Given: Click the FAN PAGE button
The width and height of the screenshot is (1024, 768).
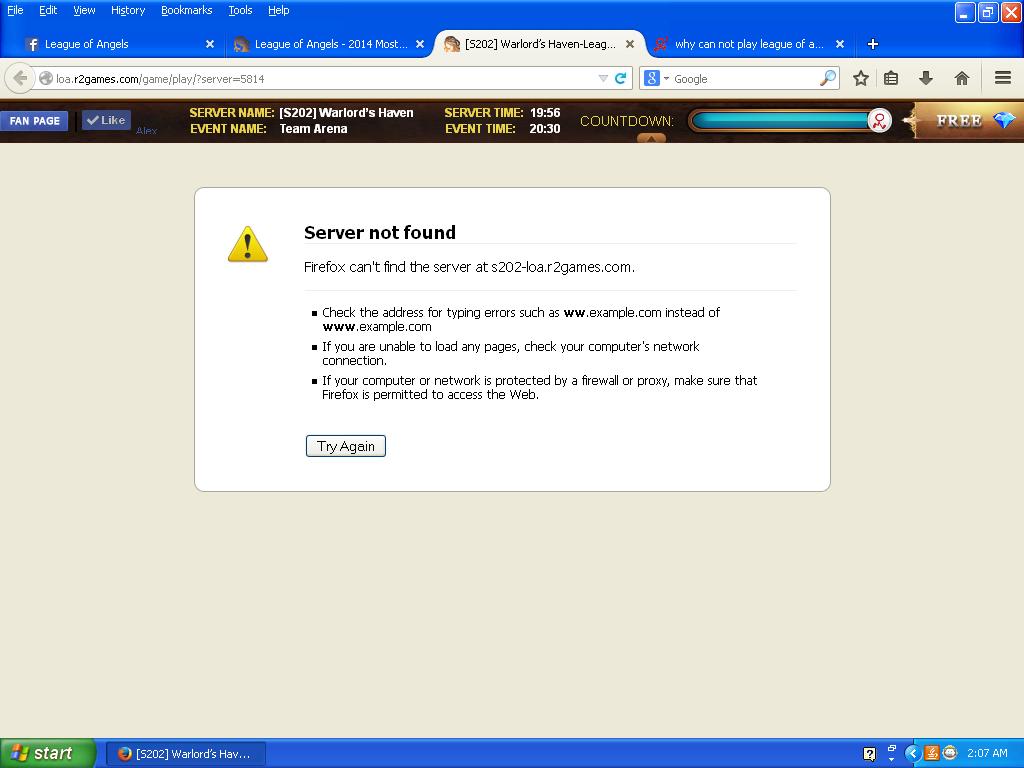Looking at the screenshot, I should coord(35,121).
